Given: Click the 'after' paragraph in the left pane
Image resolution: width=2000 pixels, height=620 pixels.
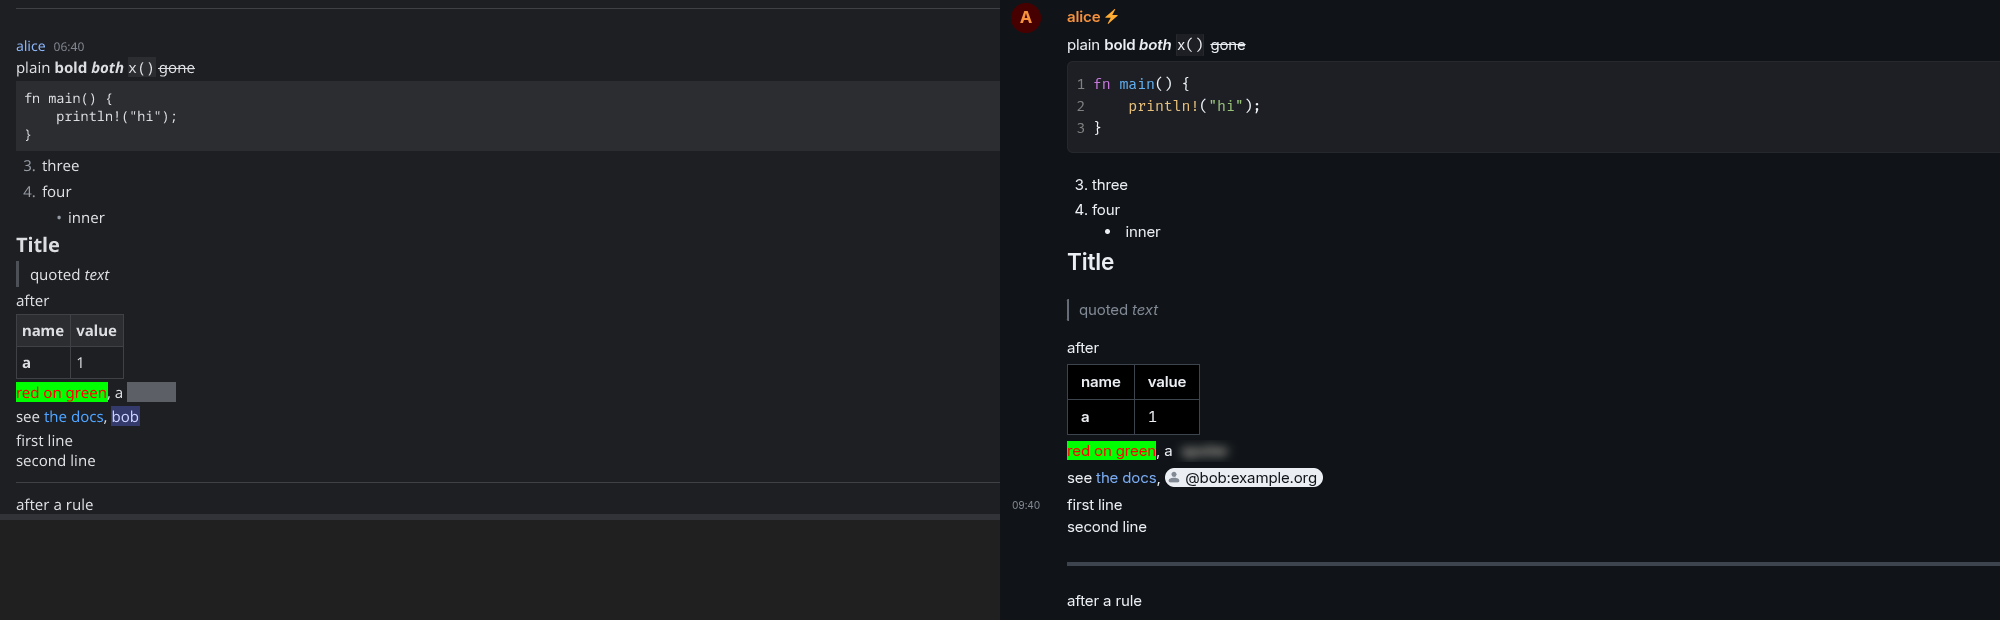Looking at the screenshot, I should click(x=32, y=301).
